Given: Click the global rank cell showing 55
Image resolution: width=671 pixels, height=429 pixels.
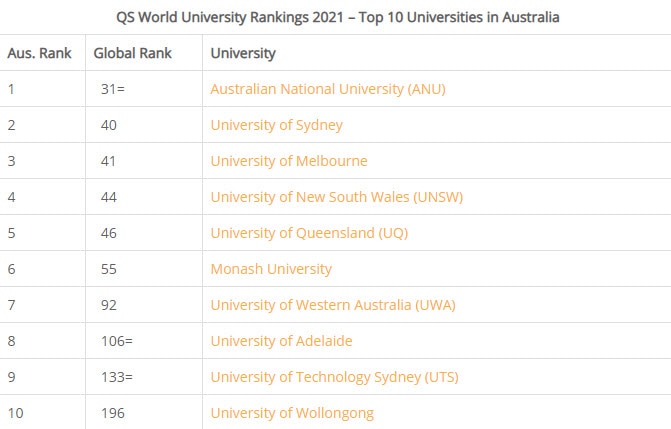Looking at the screenshot, I should (108, 269).
